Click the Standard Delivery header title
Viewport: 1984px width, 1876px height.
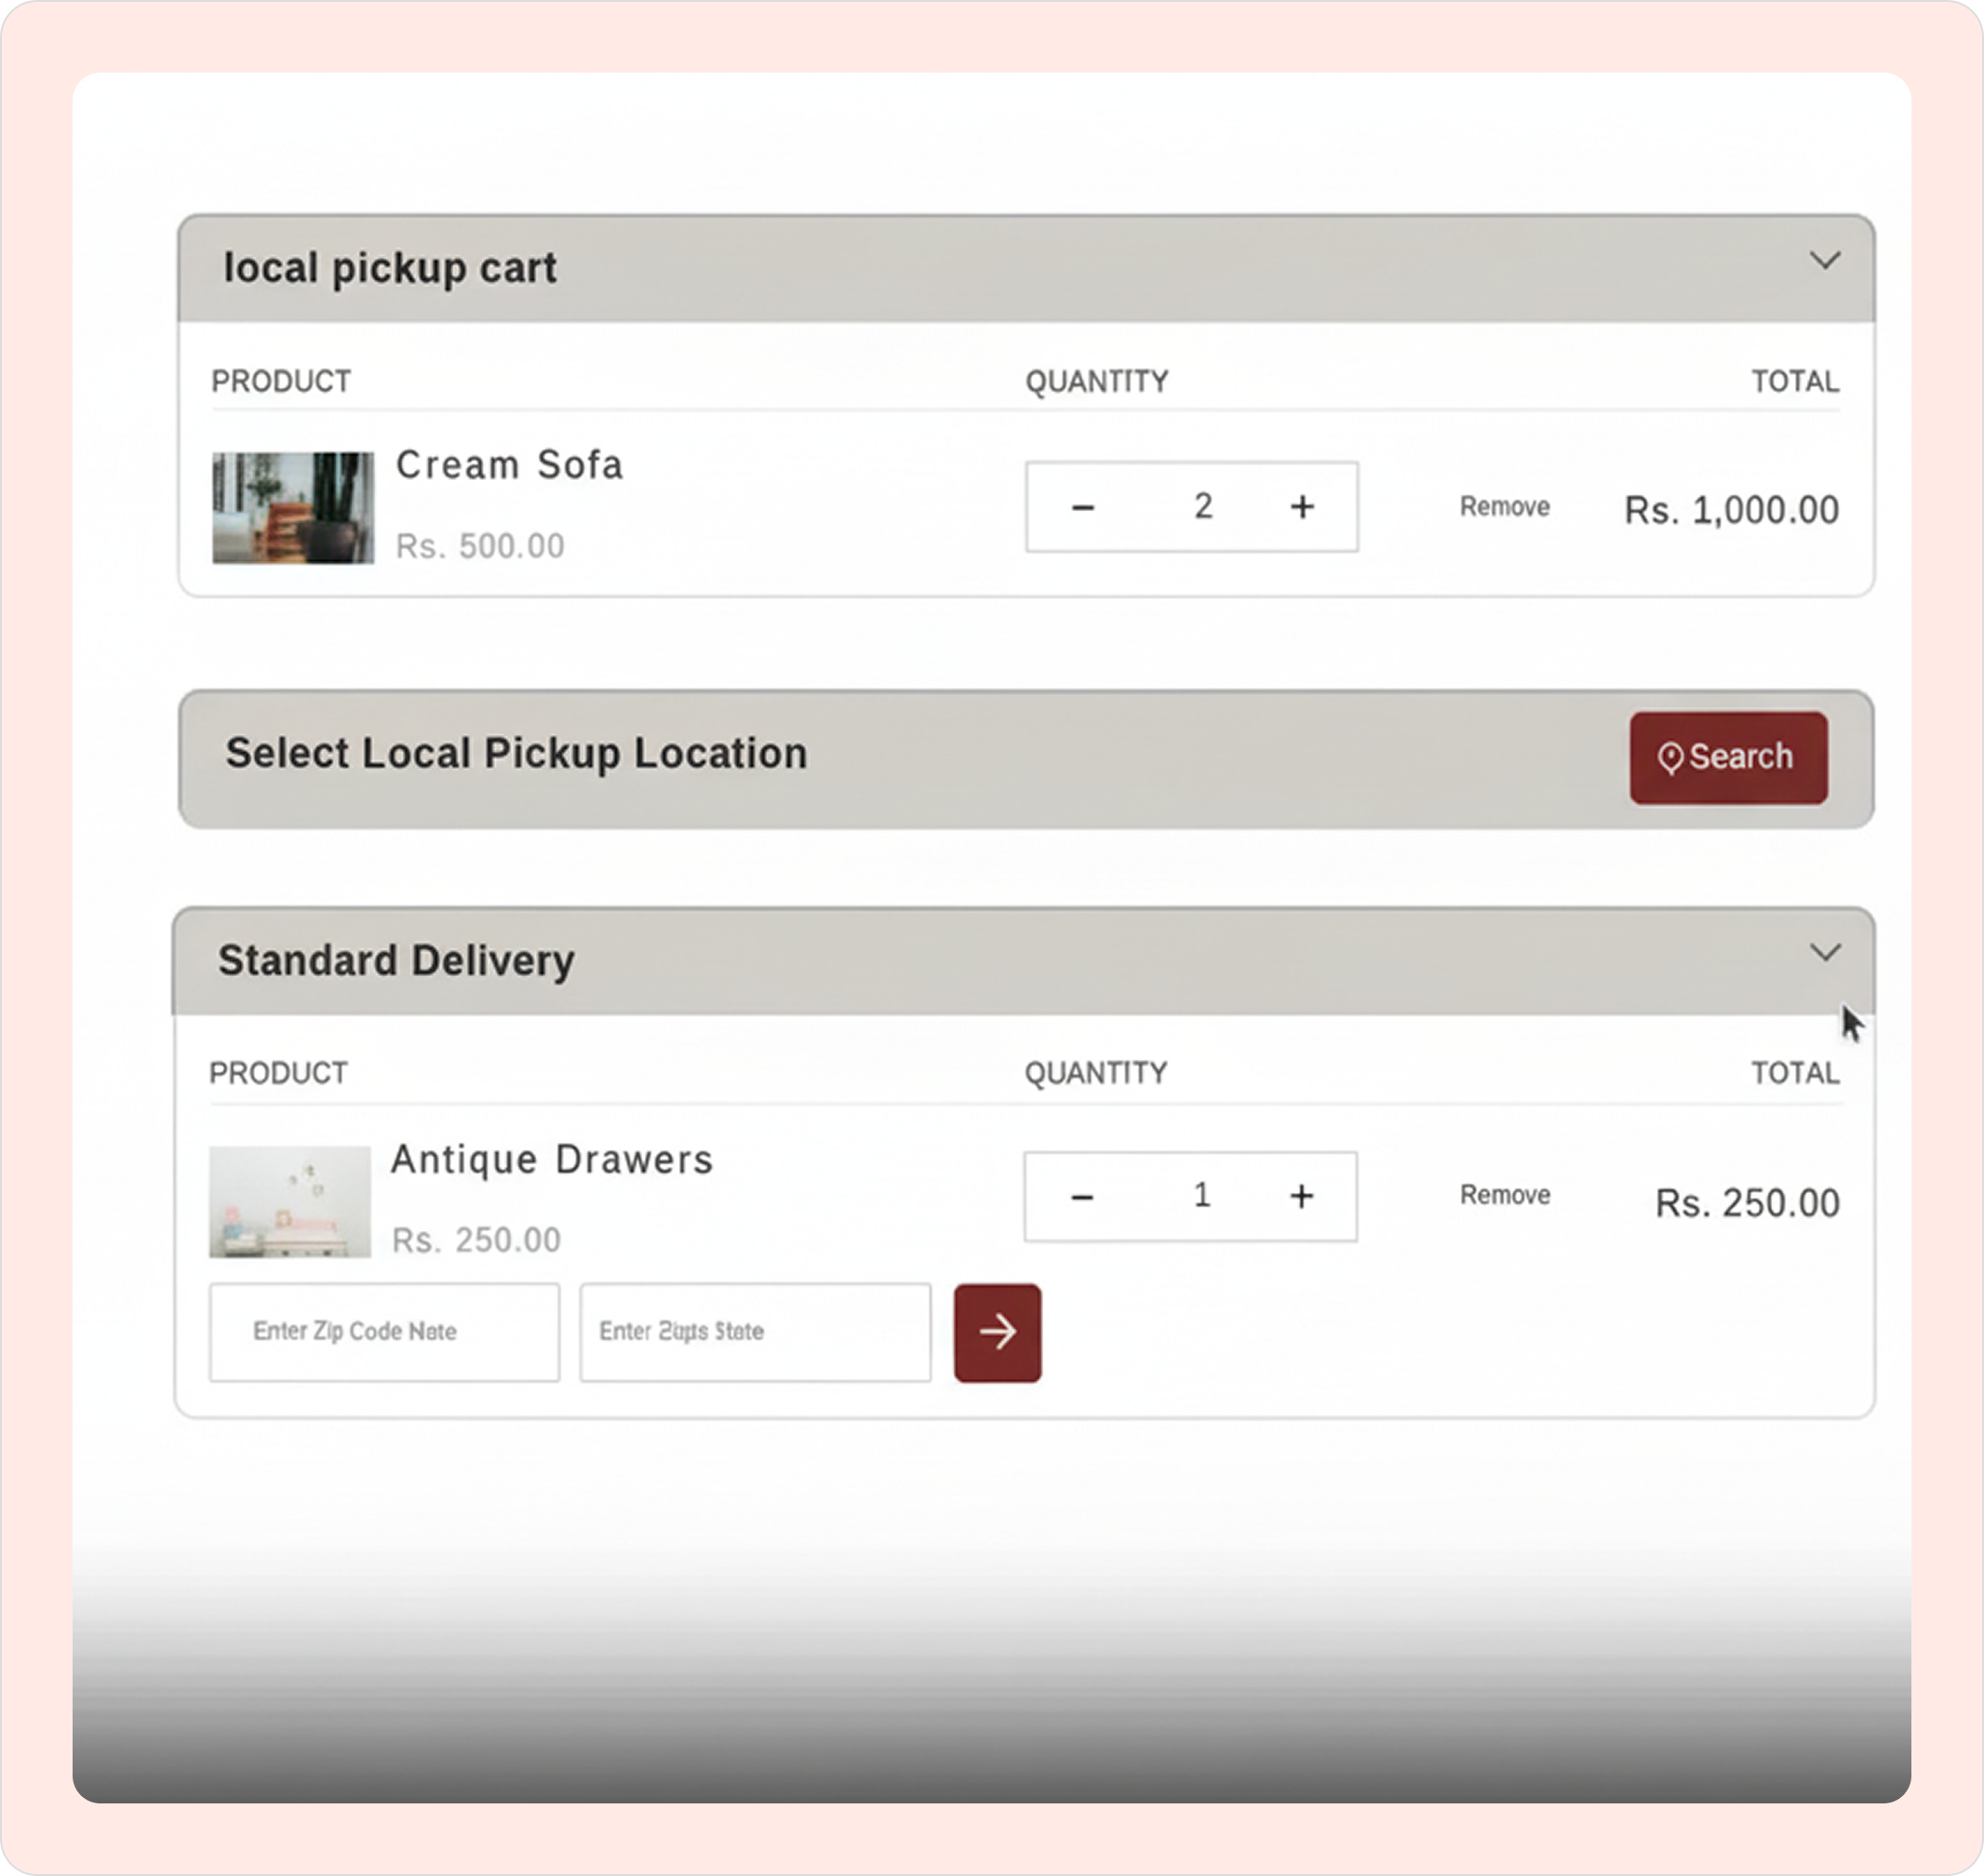(396, 961)
